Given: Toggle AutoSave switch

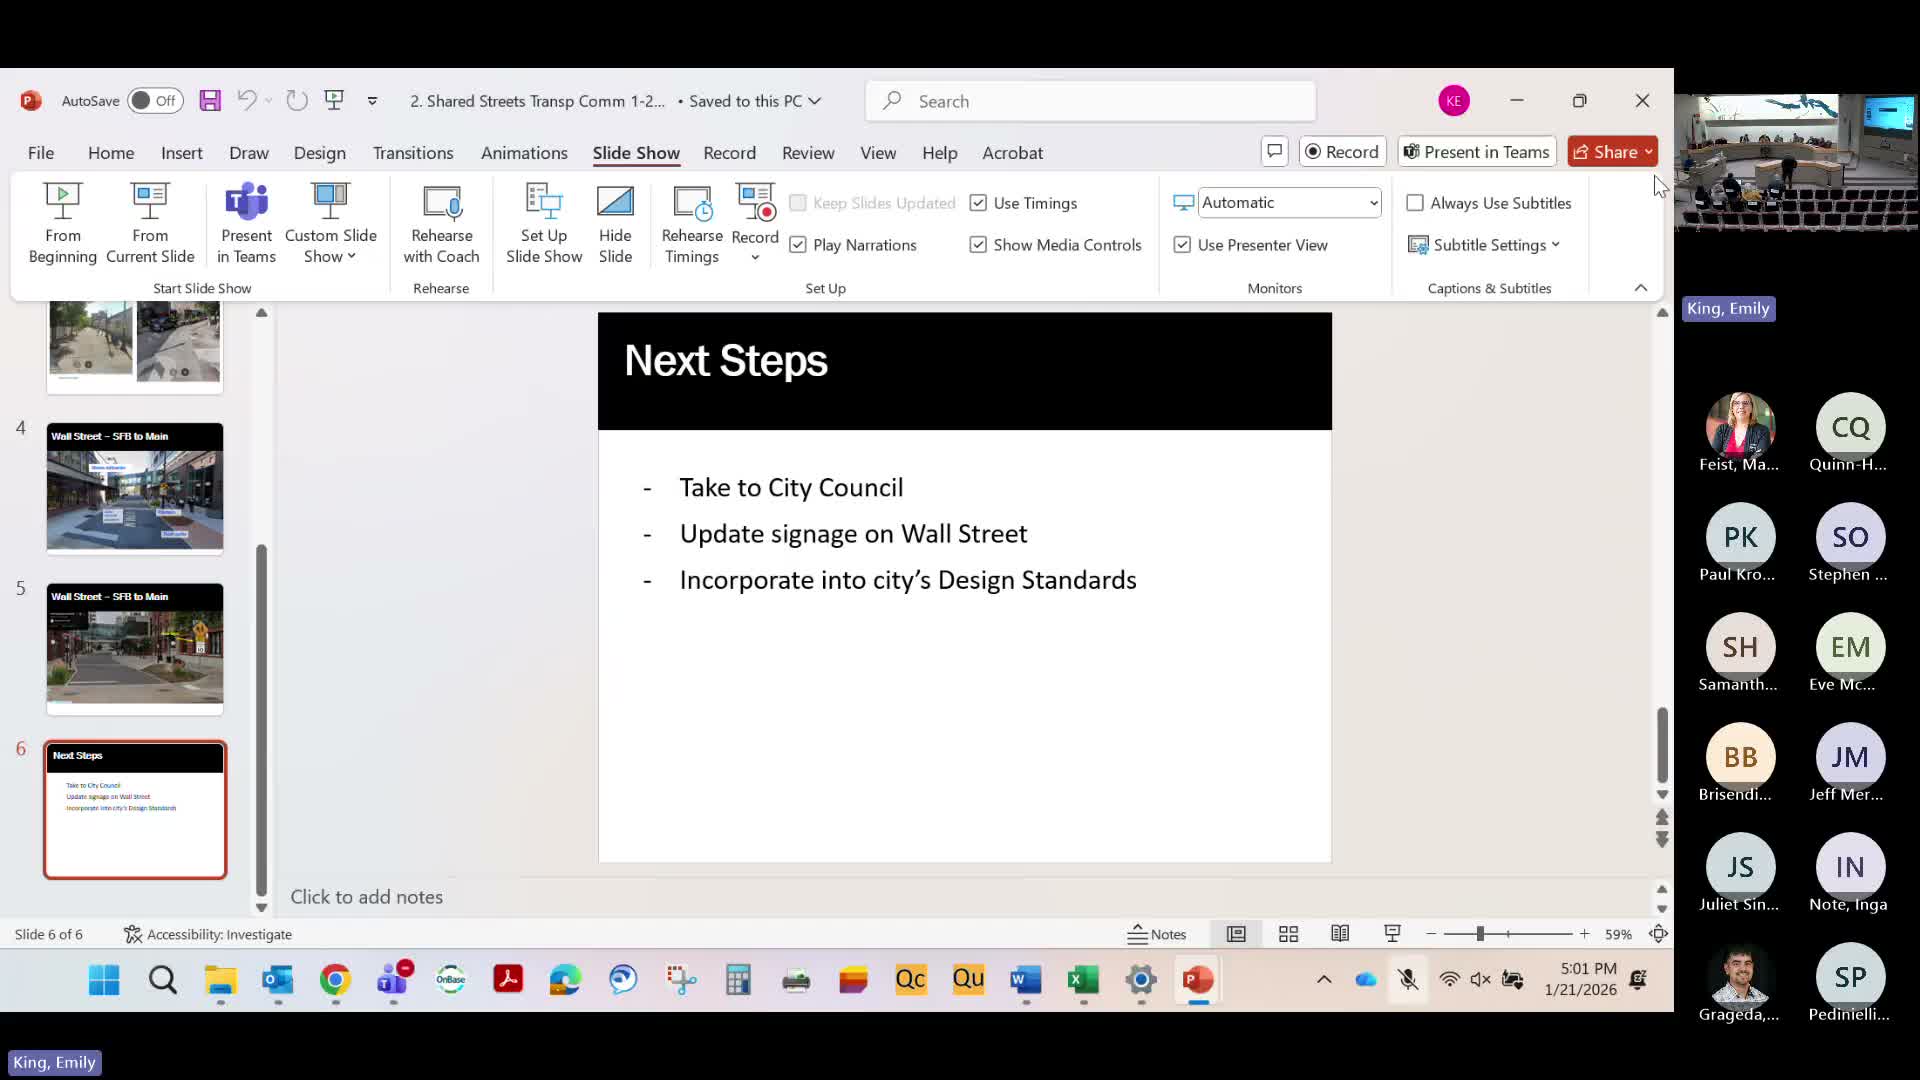Looking at the screenshot, I should [155, 101].
